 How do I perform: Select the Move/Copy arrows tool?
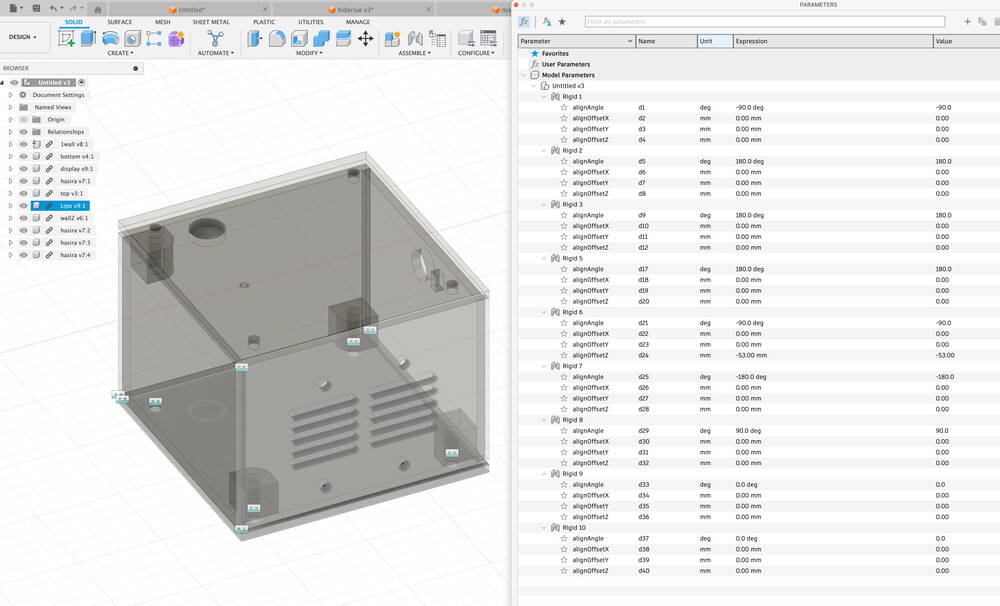click(x=365, y=38)
